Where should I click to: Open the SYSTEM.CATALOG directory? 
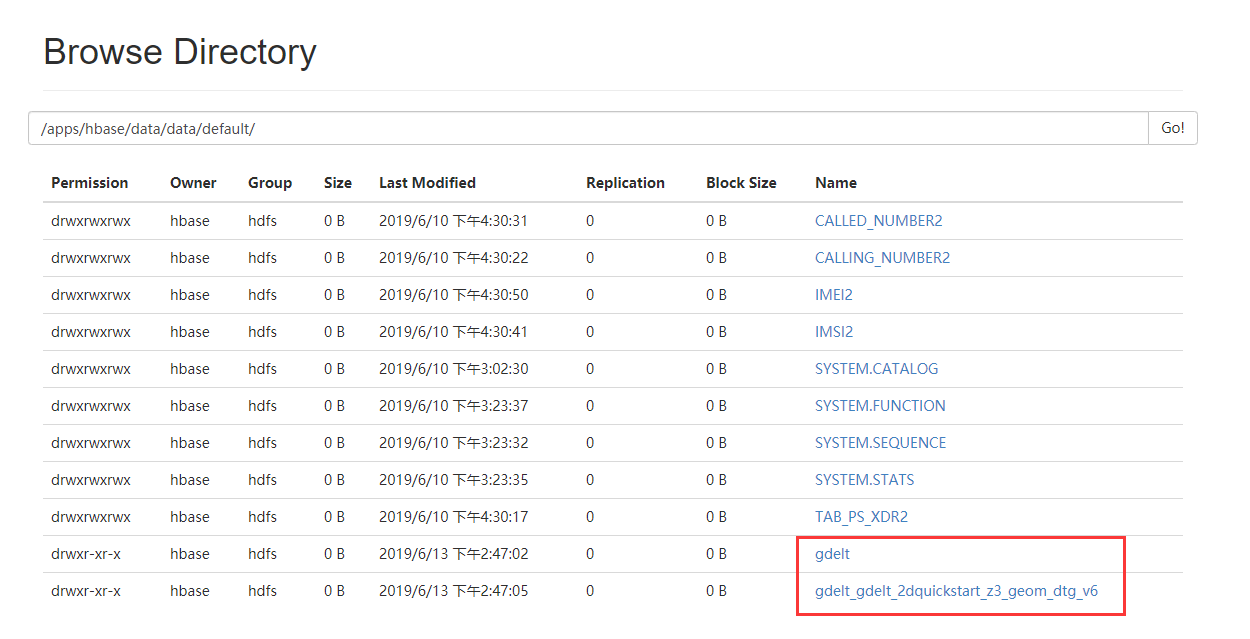click(876, 369)
